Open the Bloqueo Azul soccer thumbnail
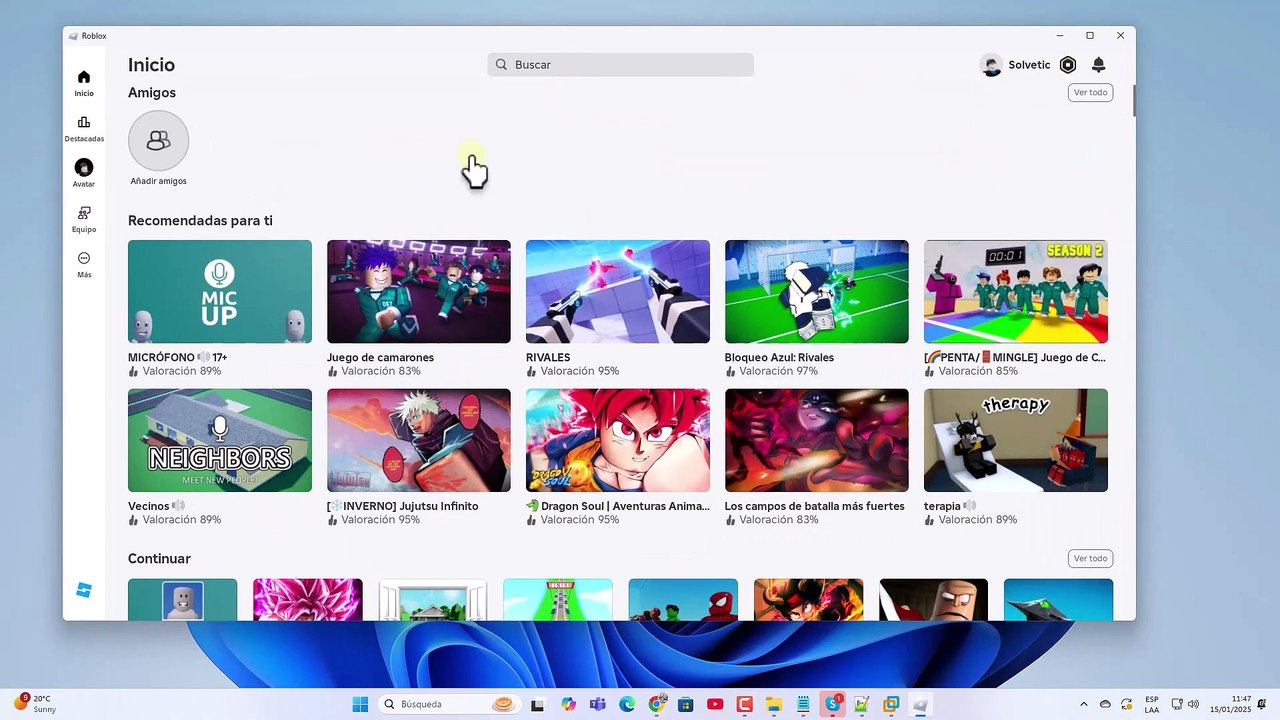Image resolution: width=1280 pixels, height=720 pixels. (x=817, y=291)
